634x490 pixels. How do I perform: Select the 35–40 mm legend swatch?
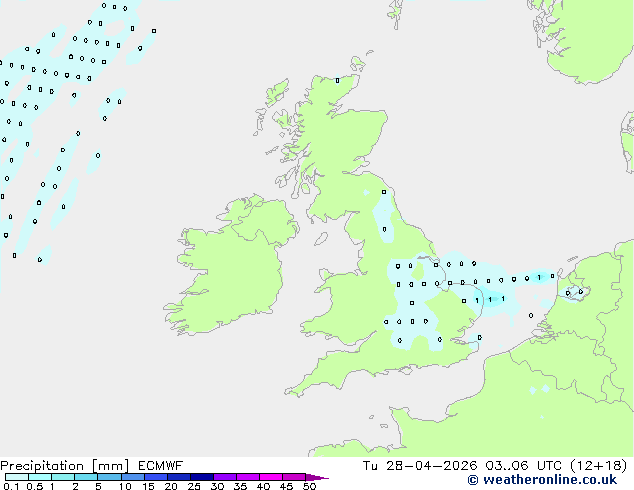[248, 477]
